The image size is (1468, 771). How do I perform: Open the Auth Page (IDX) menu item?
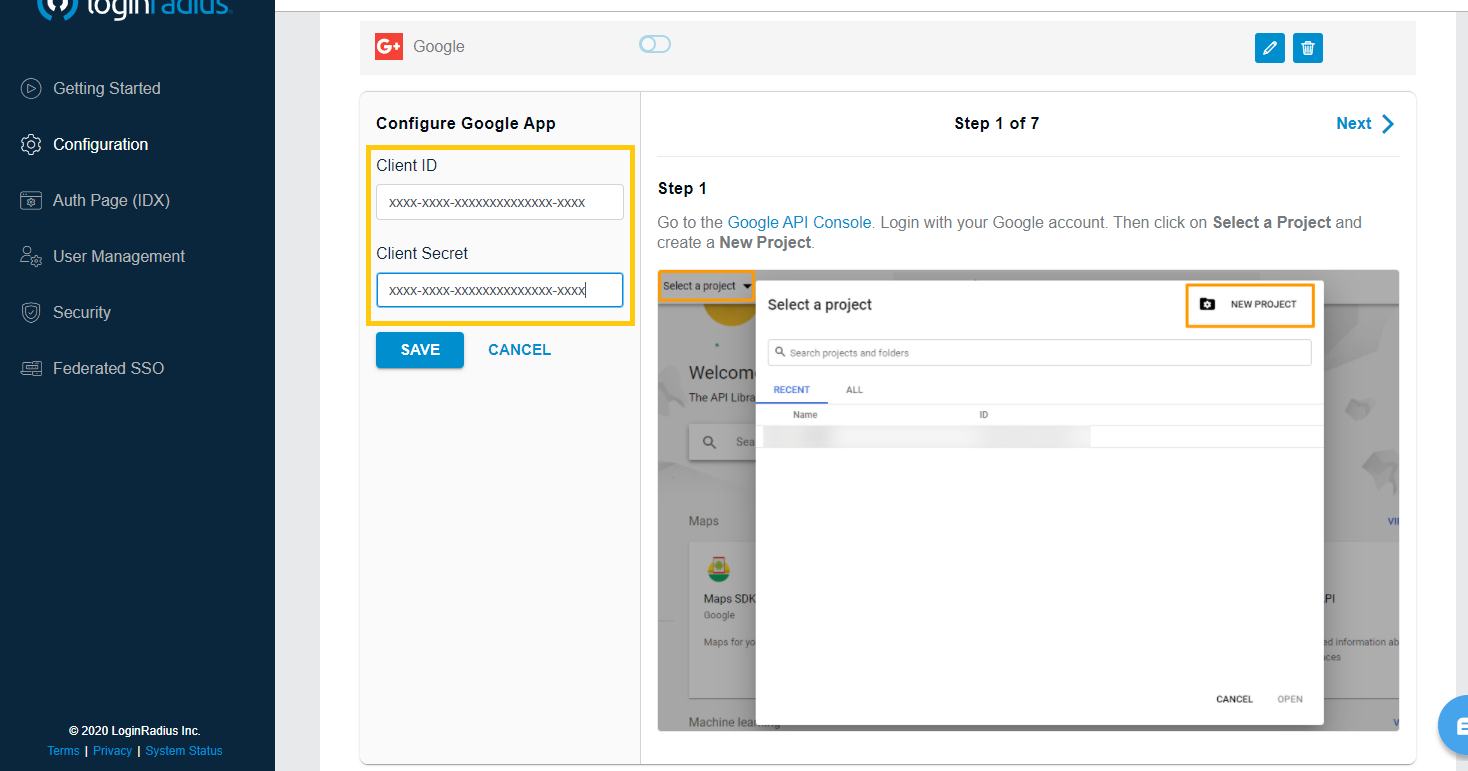111,201
